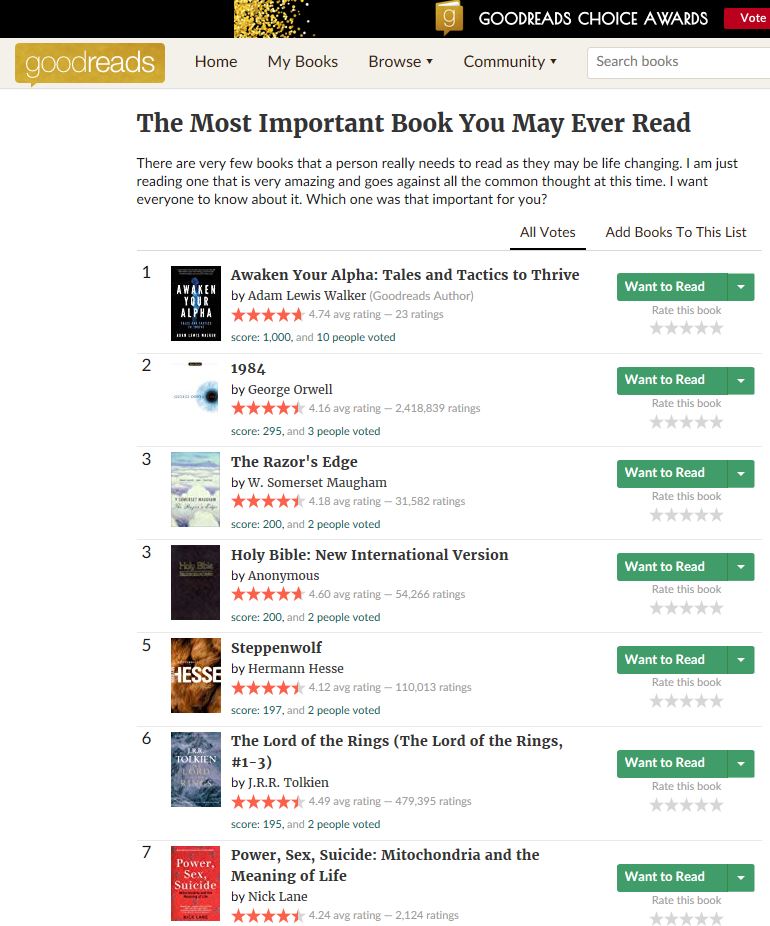
Task: Rate The Razor's Edge five stars
Action: tap(716, 515)
